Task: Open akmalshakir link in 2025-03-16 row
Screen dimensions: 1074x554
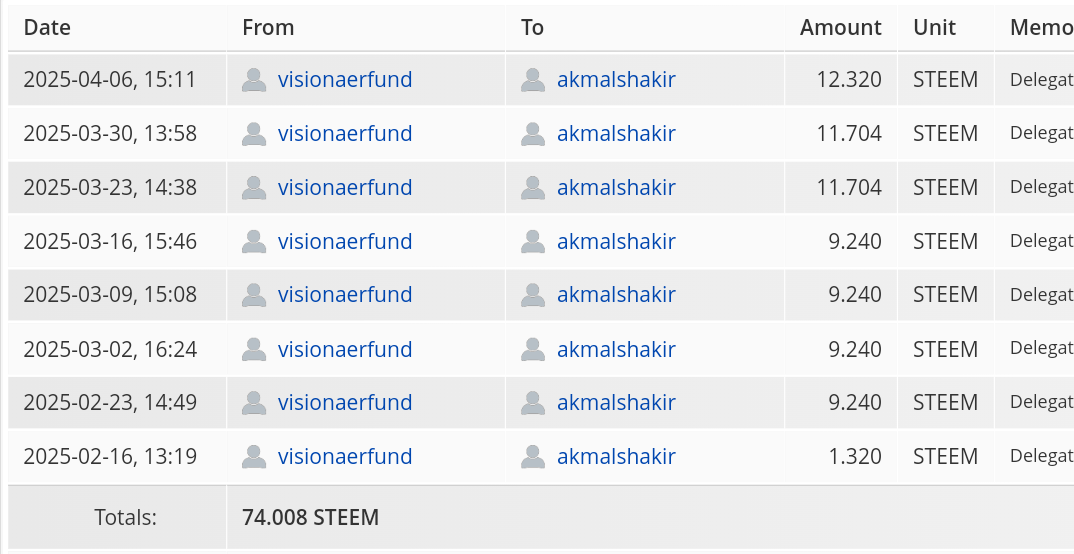Action: click(616, 241)
